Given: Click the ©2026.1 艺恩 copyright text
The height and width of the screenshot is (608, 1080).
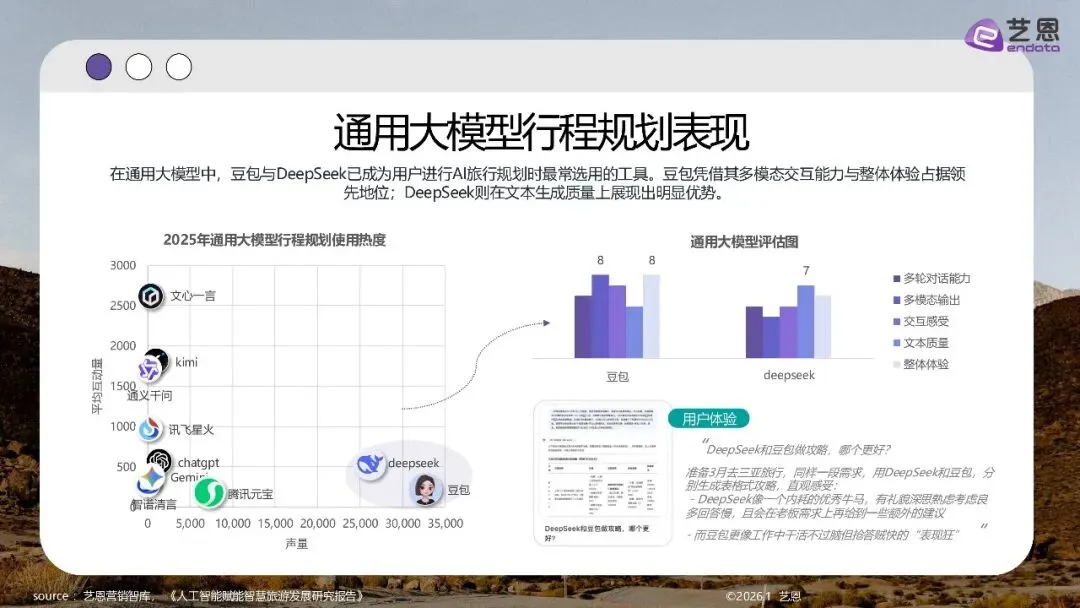Looking at the screenshot, I should (x=763, y=596).
